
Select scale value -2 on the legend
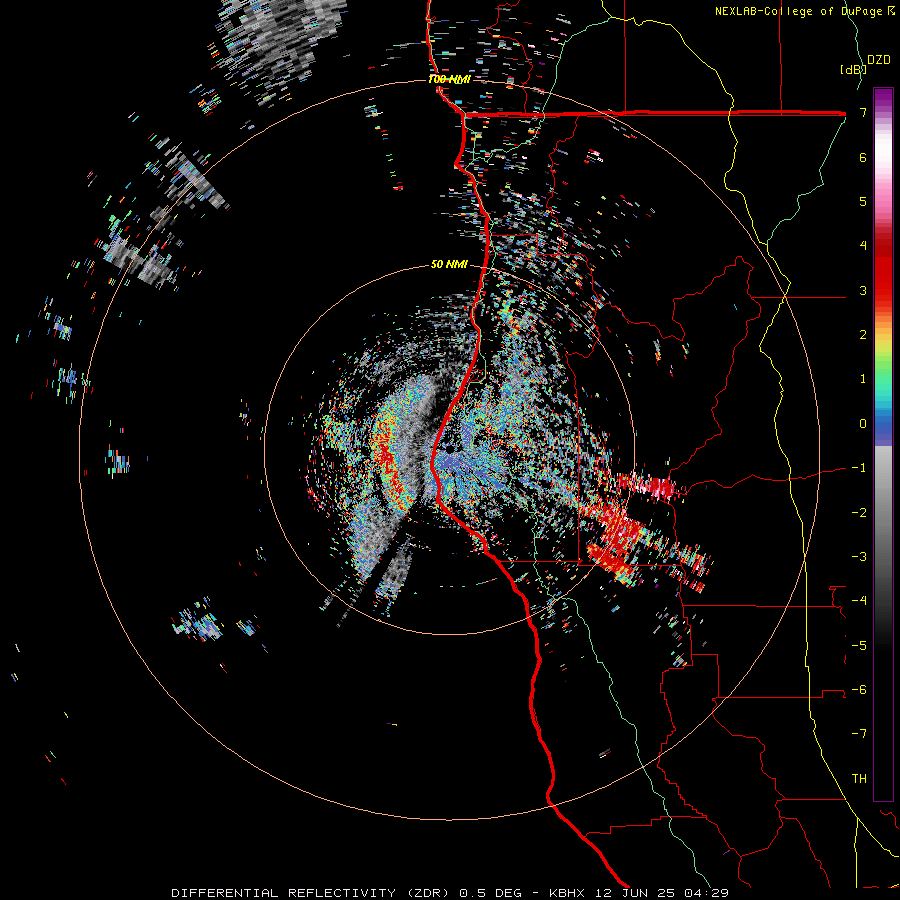[859, 513]
